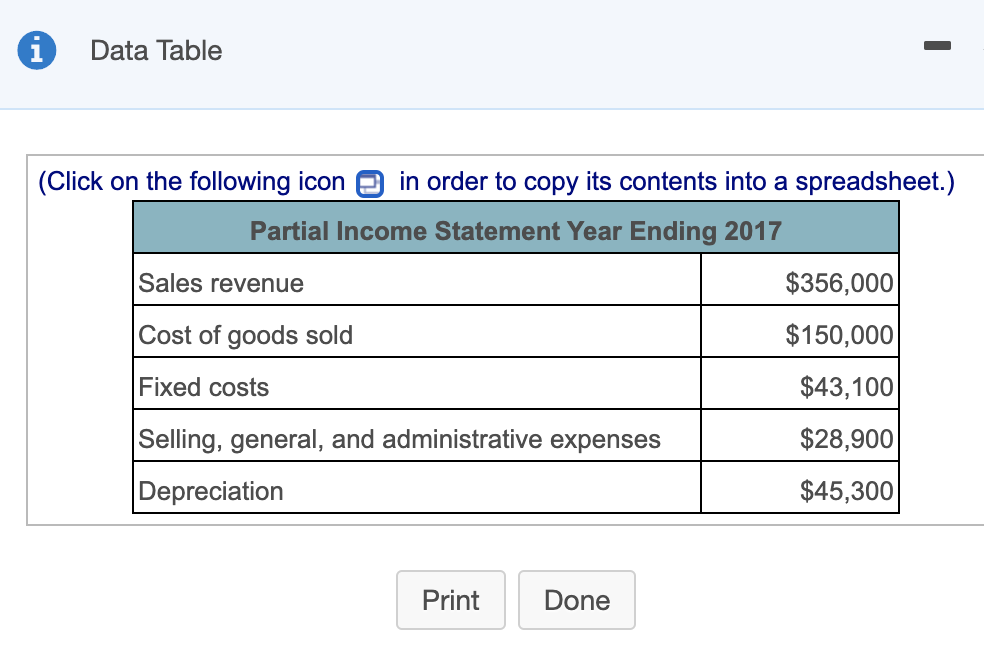984x656 pixels.
Task: Click the Print button
Action: tap(450, 600)
